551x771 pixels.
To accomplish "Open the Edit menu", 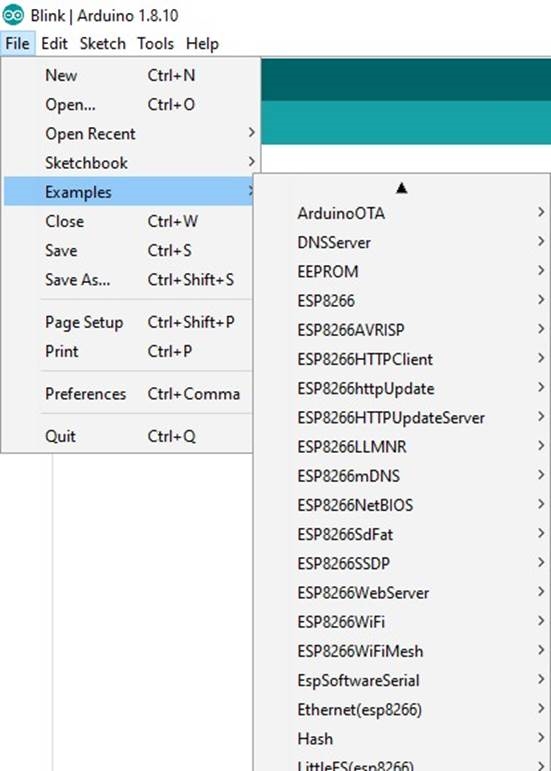I will pyautogui.click(x=54, y=44).
